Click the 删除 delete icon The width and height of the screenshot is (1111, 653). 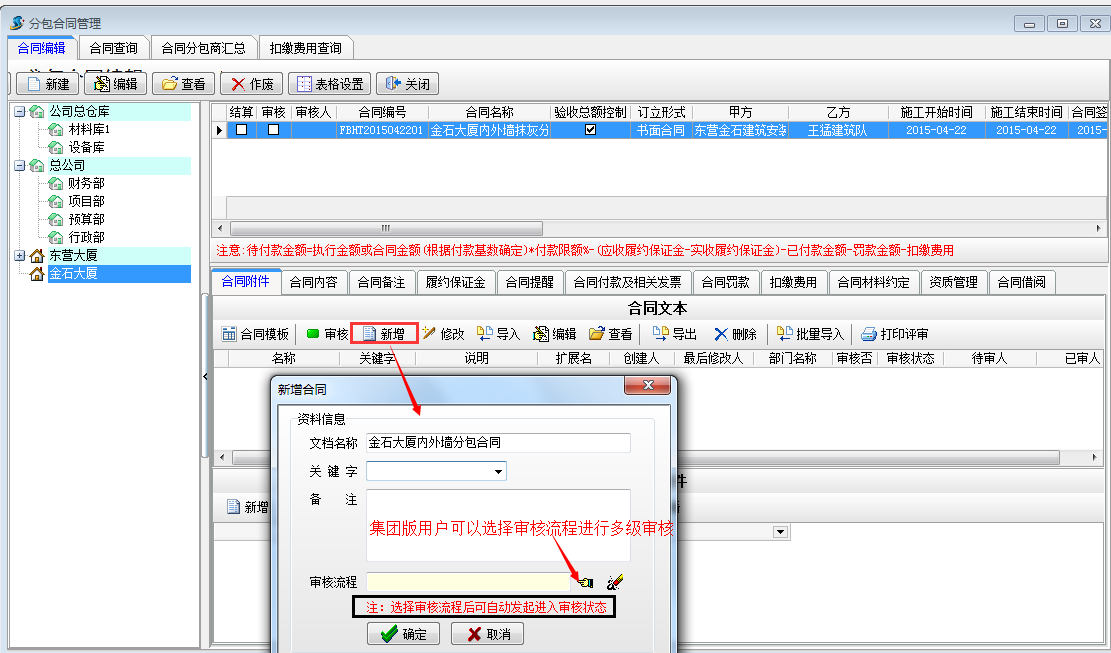(x=720, y=334)
